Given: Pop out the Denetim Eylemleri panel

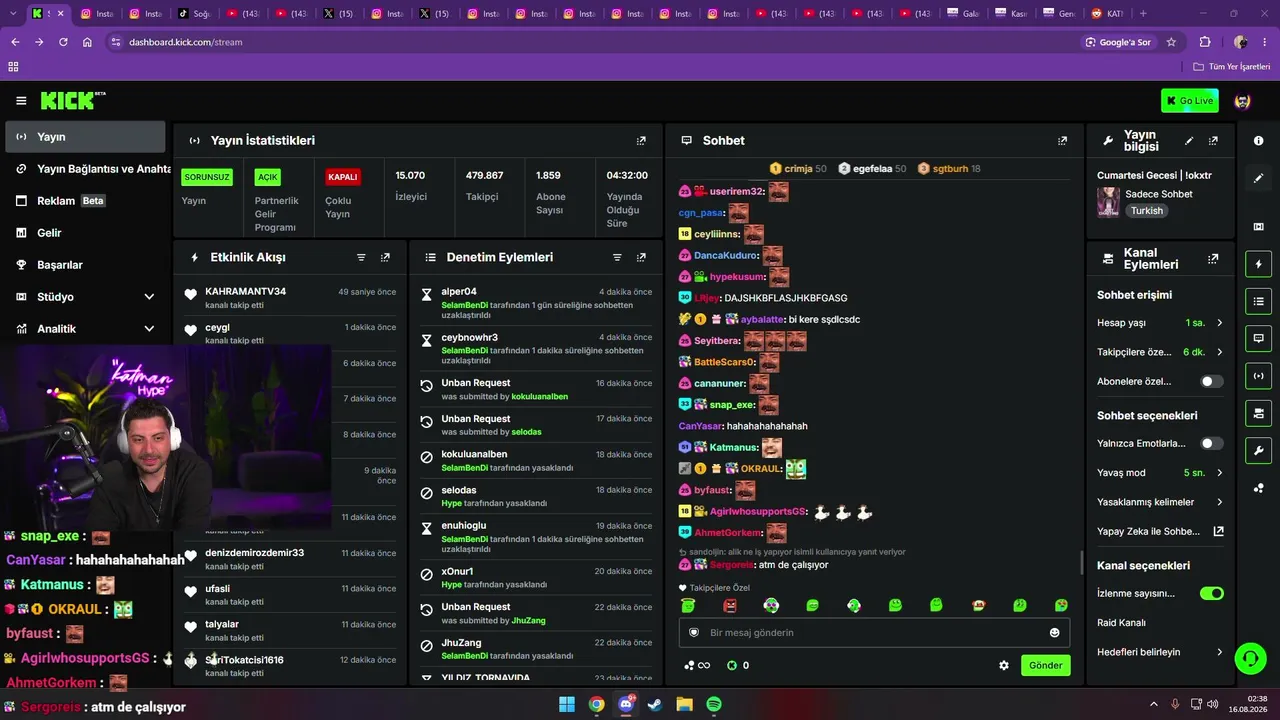Looking at the screenshot, I should [x=641, y=257].
